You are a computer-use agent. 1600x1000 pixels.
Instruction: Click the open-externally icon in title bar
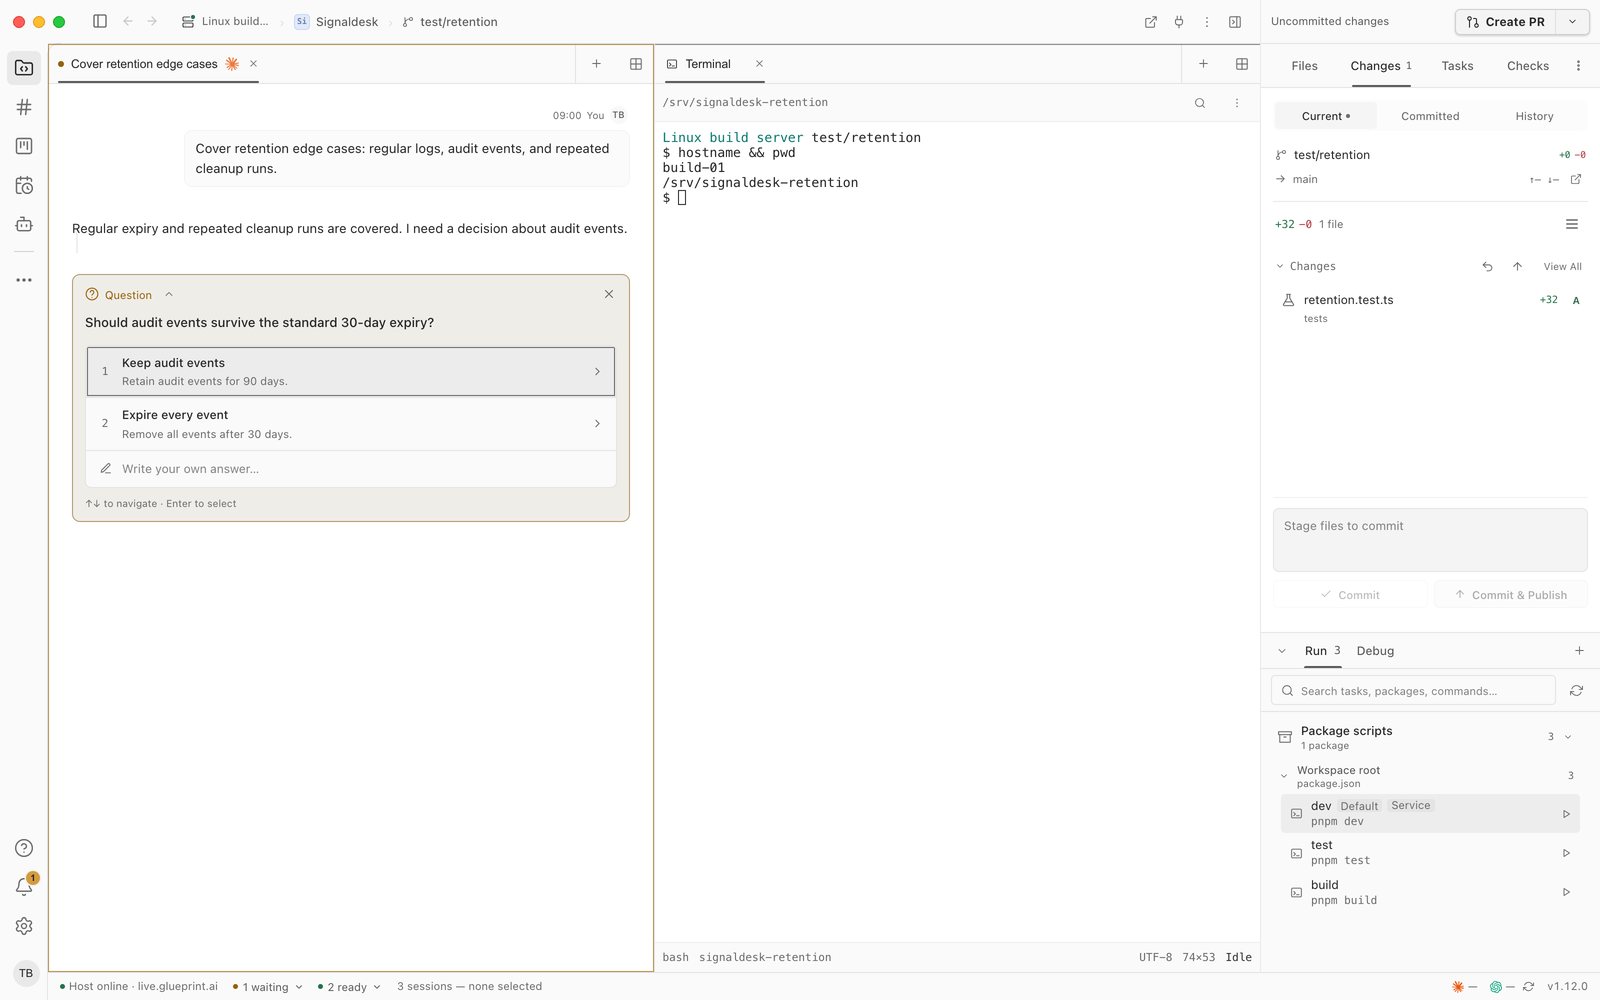[x=1151, y=22]
